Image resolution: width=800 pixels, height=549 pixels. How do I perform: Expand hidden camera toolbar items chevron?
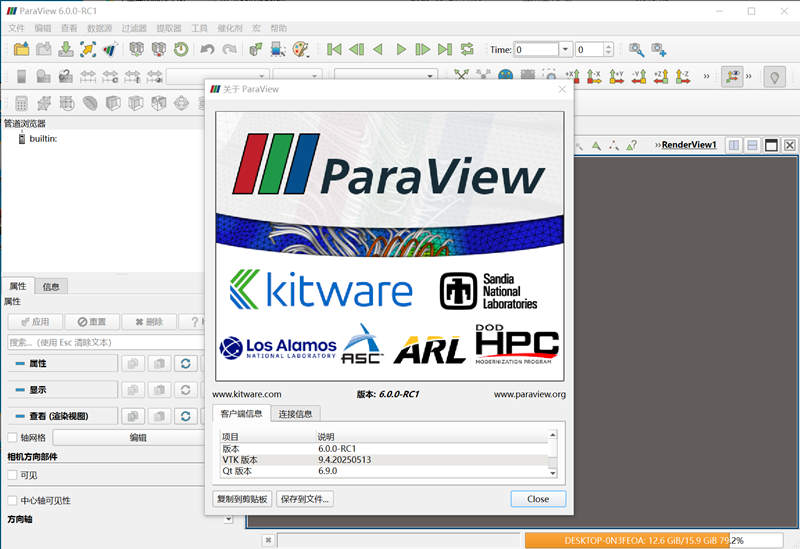click(706, 77)
